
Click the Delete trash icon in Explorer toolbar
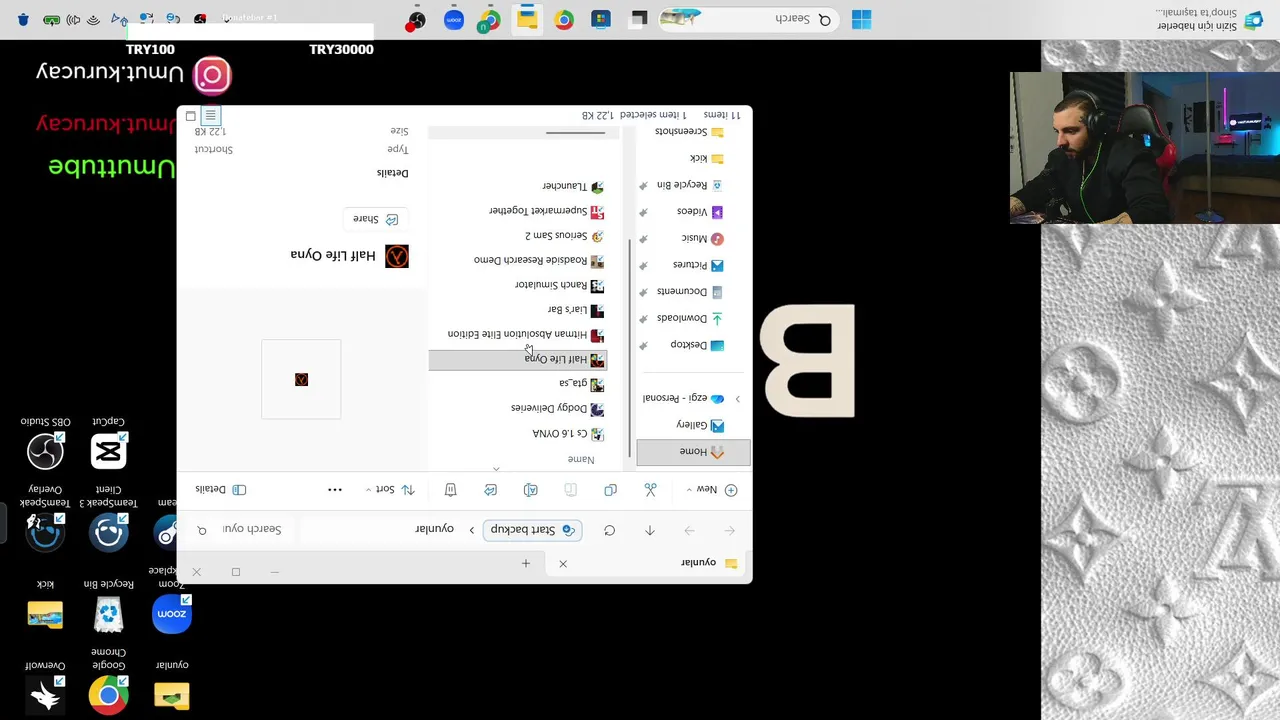pyautogui.click(x=450, y=490)
